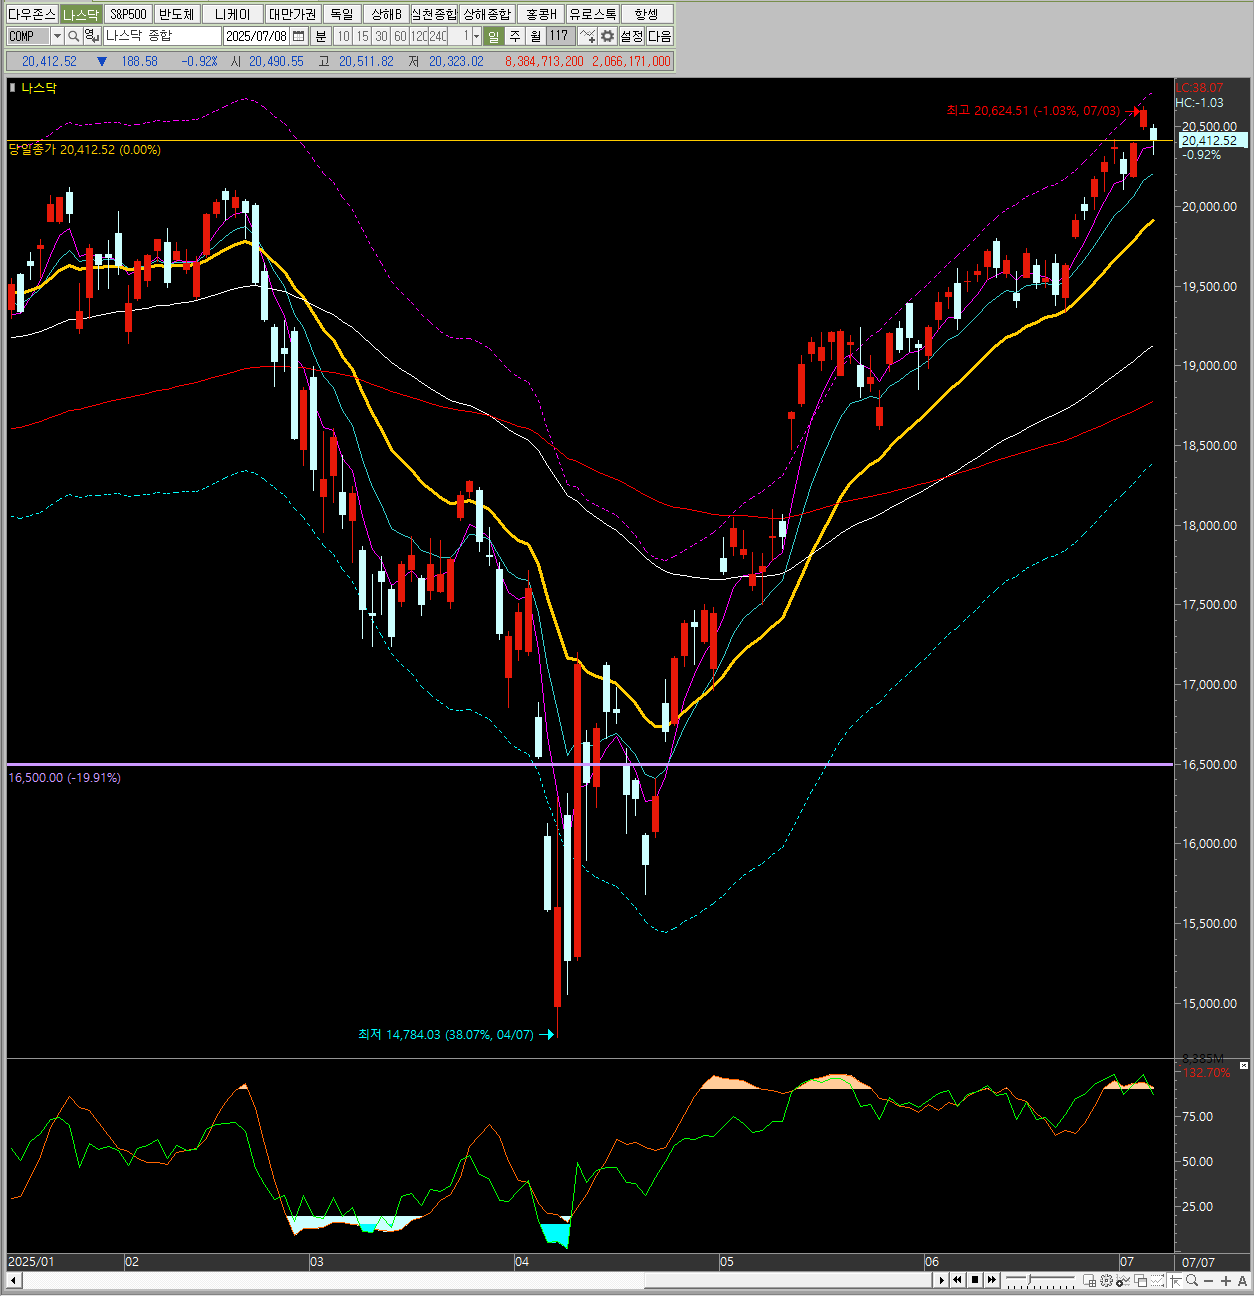This screenshot has width=1254, height=1296.
Task: Select the 30 minute interval
Action: tap(381, 36)
